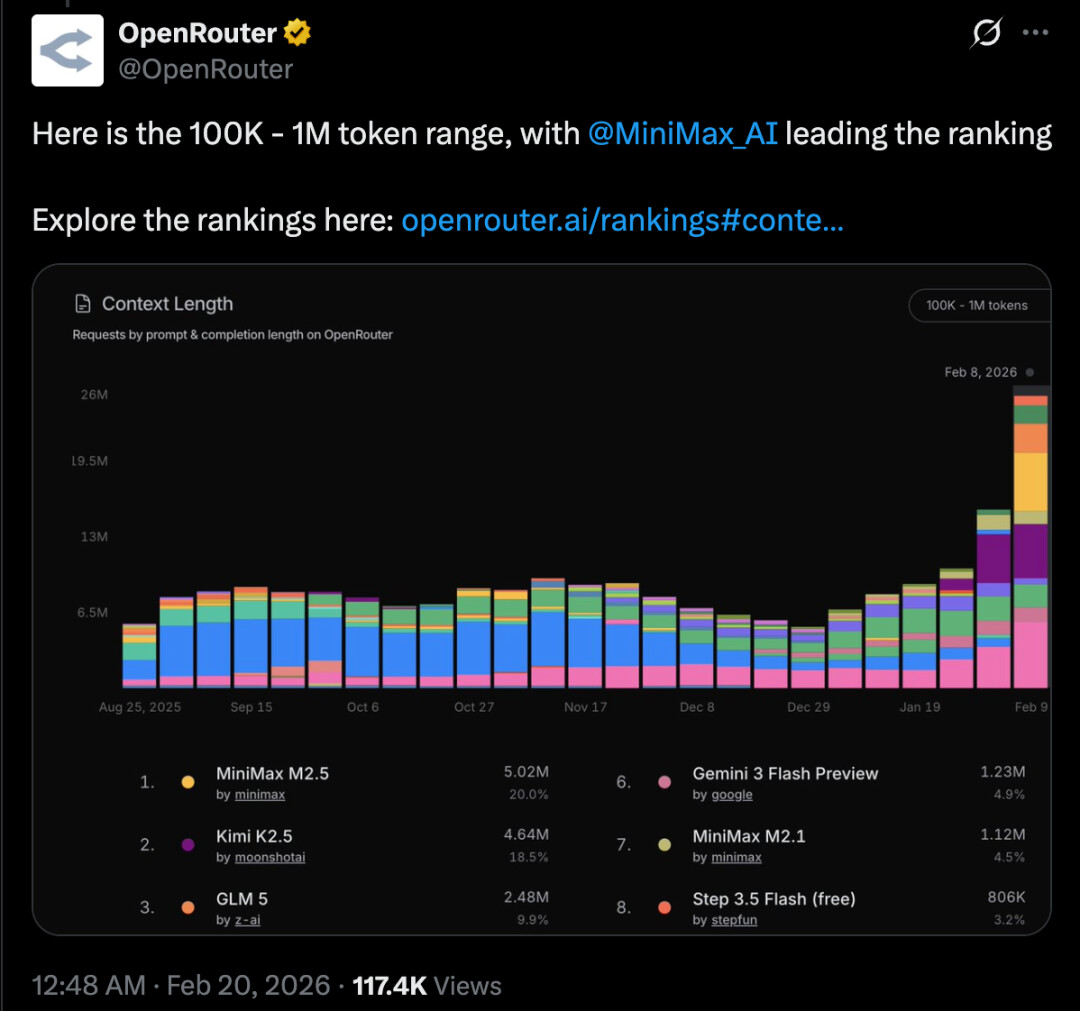Image resolution: width=1080 pixels, height=1011 pixels.
Task: Click the gold verified badge icon
Action: click(297, 33)
